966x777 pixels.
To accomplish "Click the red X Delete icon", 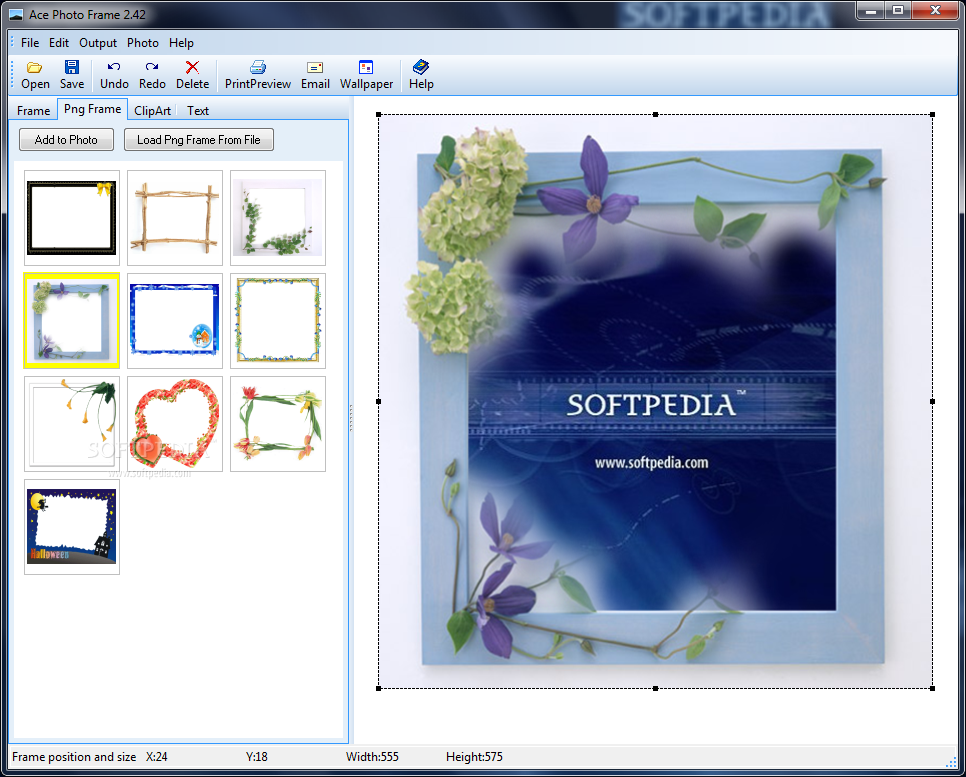I will coord(192,67).
